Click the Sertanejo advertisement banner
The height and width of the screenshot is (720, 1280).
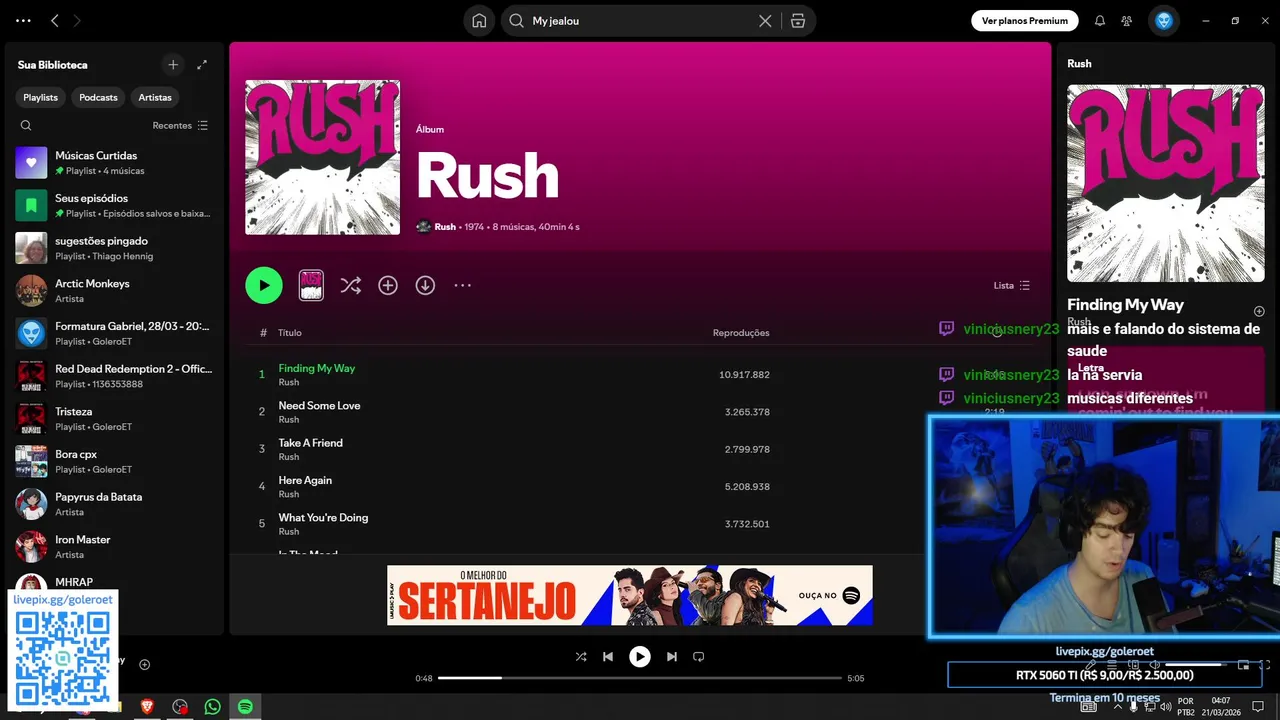click(630, 595)
